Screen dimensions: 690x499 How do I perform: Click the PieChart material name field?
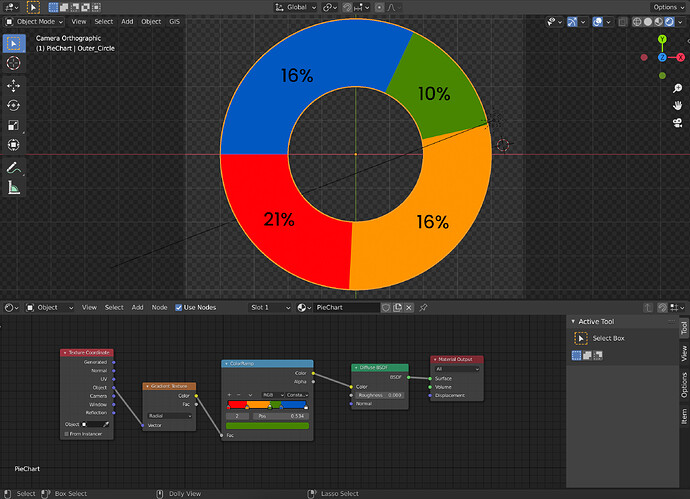[x=346, y=308]
